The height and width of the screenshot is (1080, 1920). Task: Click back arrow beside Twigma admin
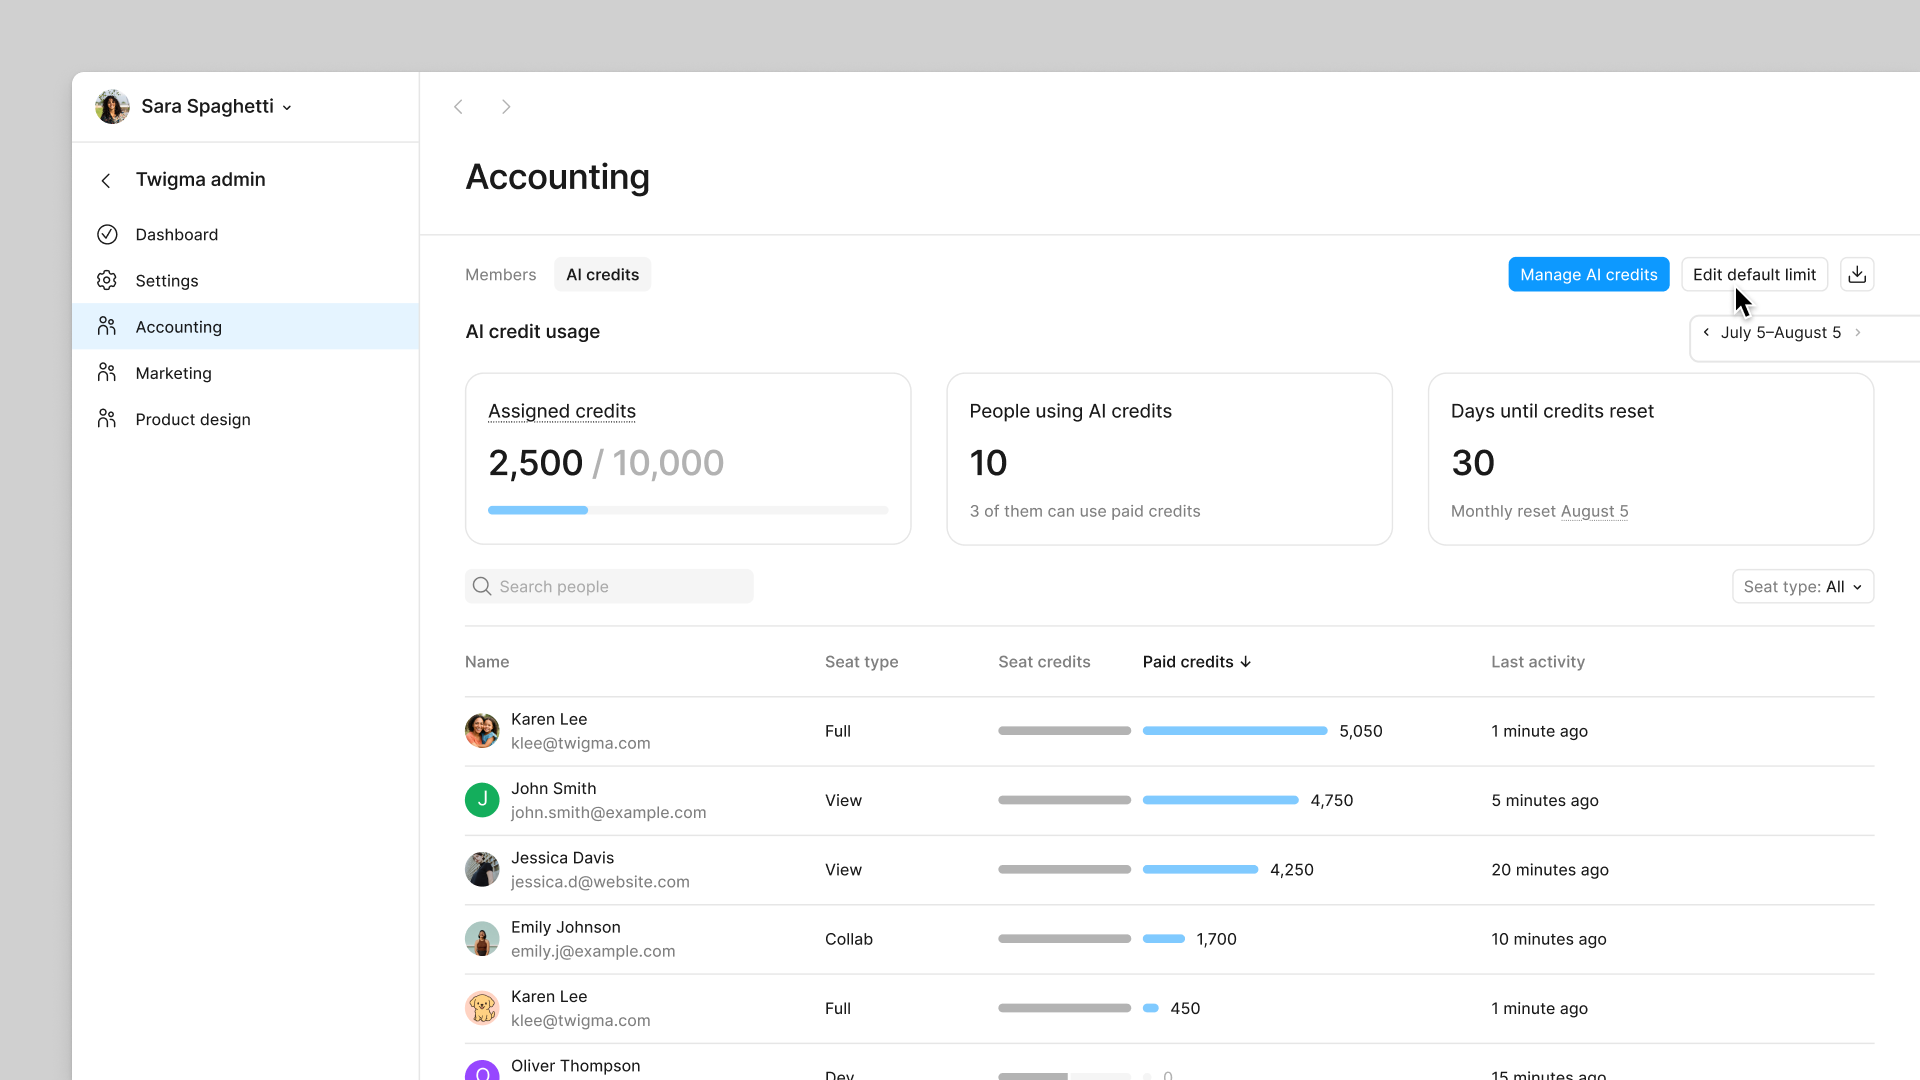click(106, 180)
